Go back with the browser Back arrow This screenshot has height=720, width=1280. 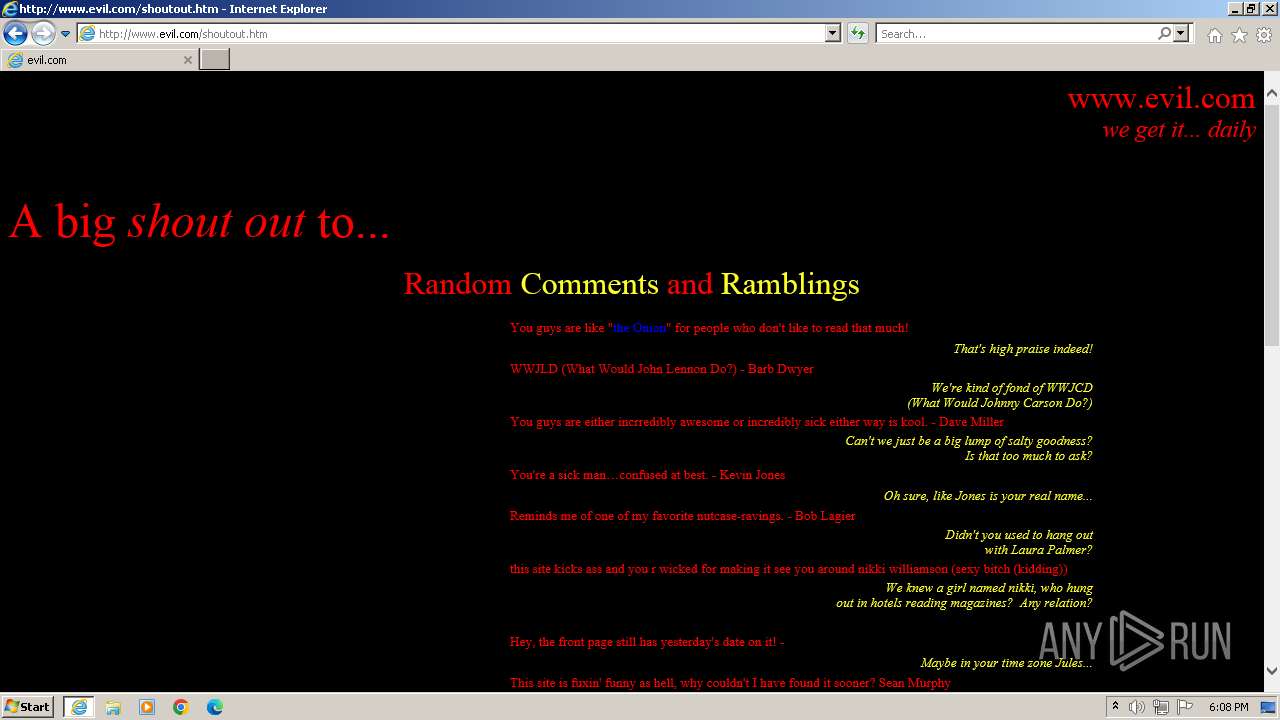point(15,34)
